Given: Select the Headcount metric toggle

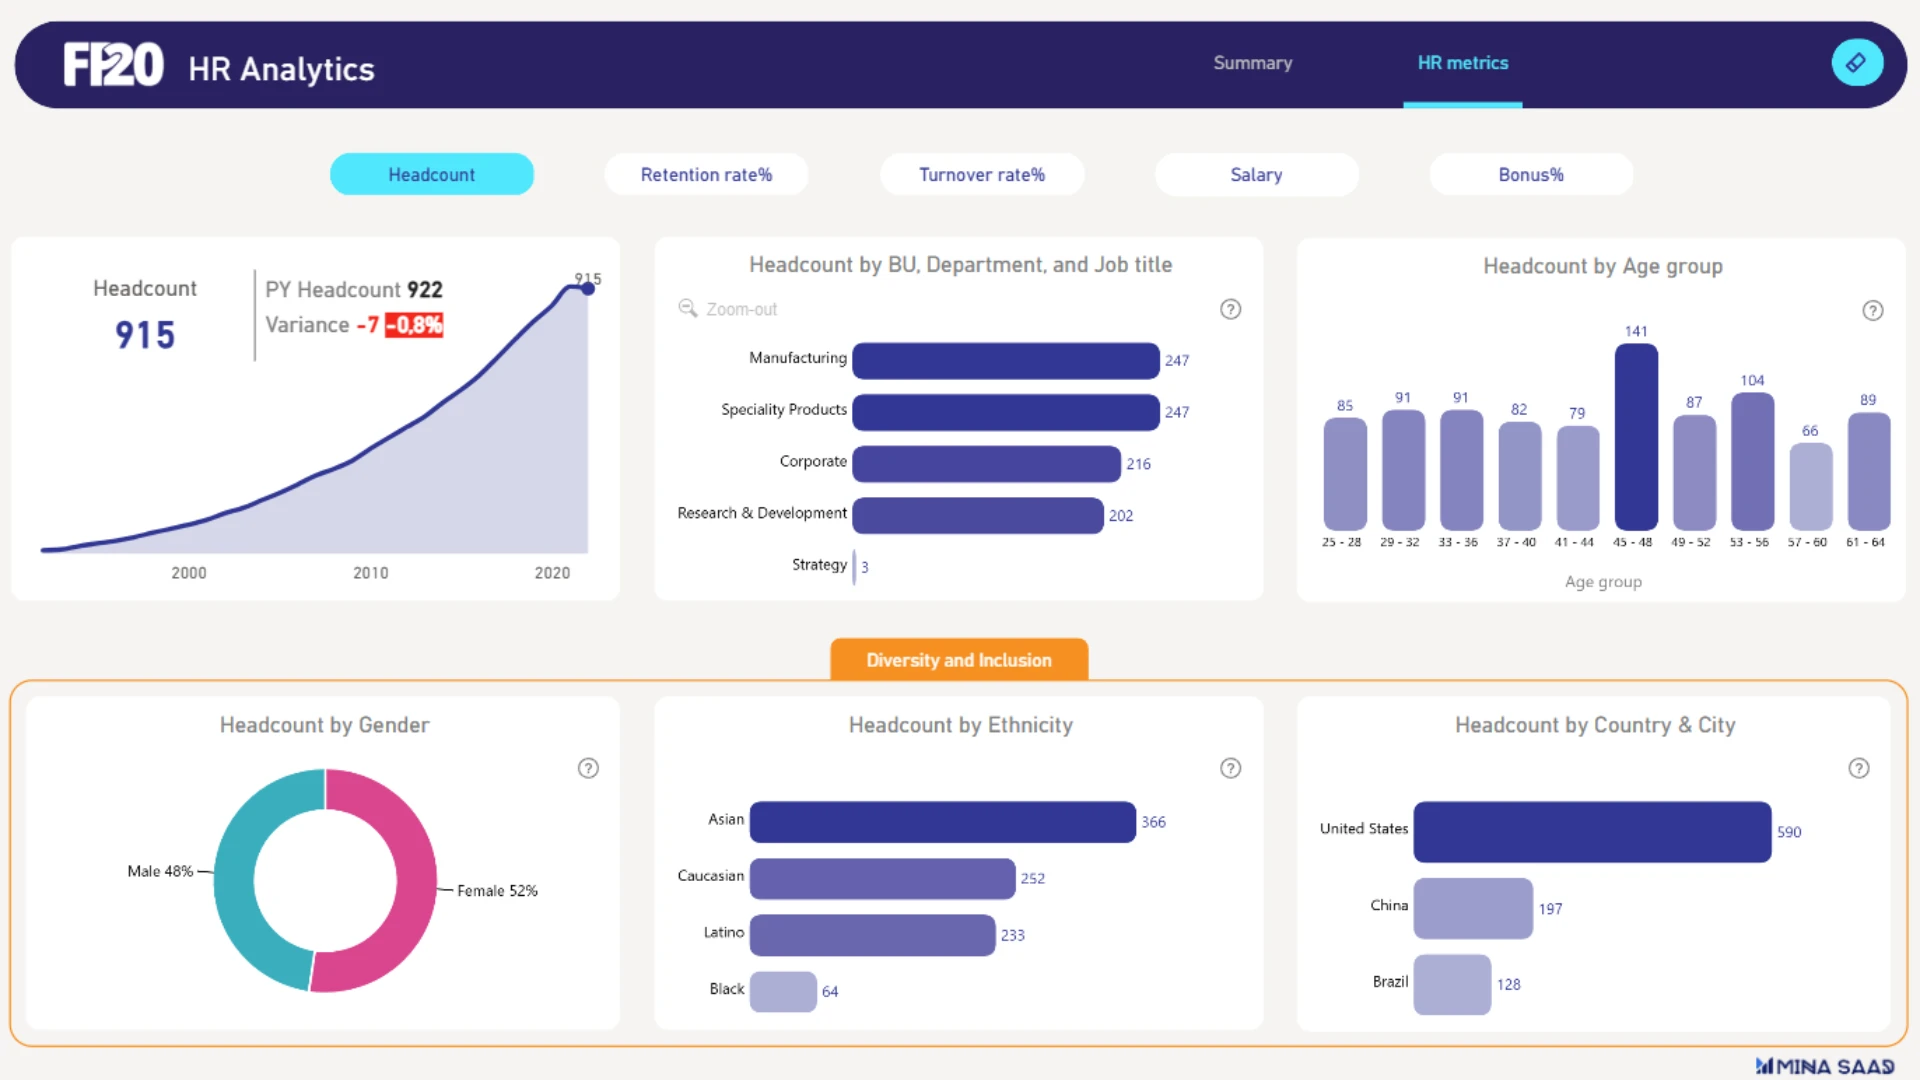Looking at the screenshot, I should (431, 174).
